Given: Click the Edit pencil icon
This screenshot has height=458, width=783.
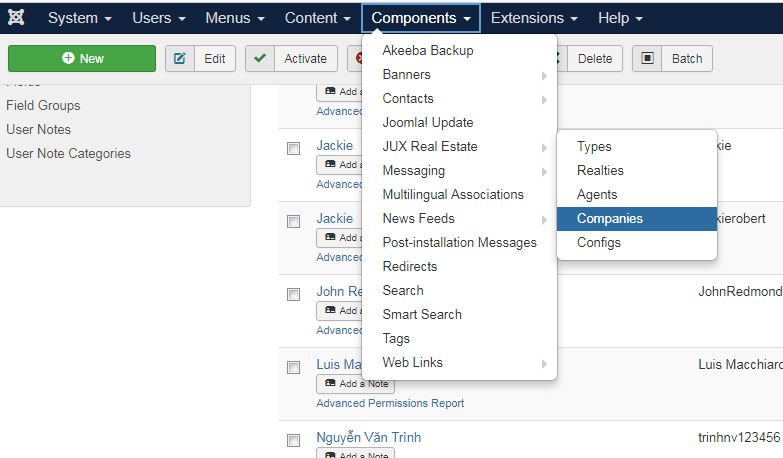Looking at the screenshot, I should [x=180, y=58].
